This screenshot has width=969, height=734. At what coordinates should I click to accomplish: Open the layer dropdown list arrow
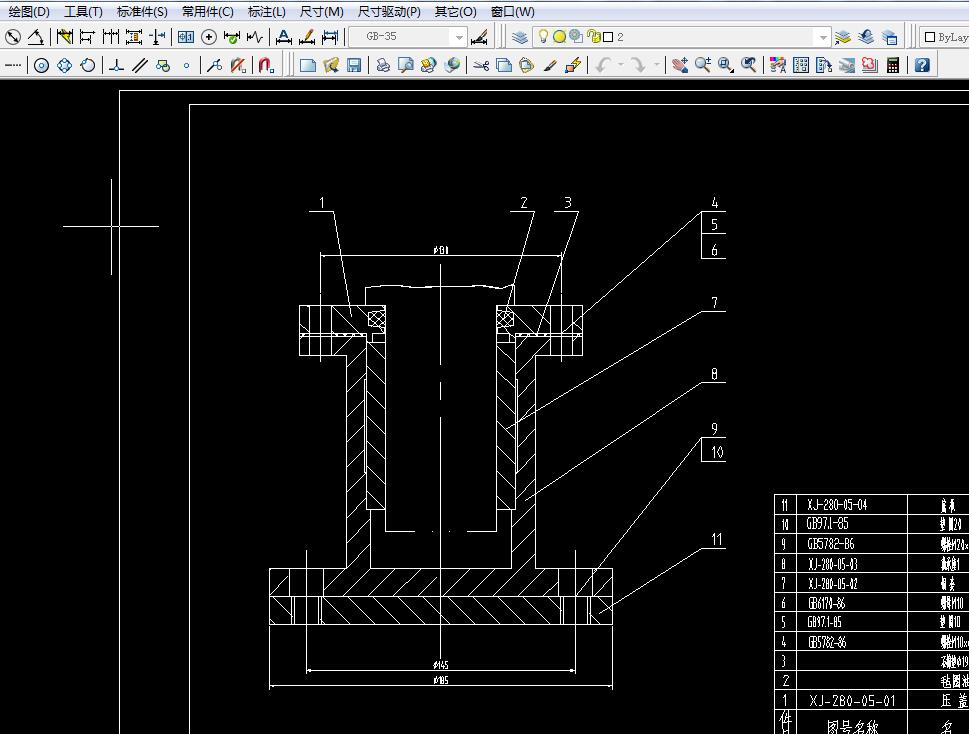(x=823, y=37)
